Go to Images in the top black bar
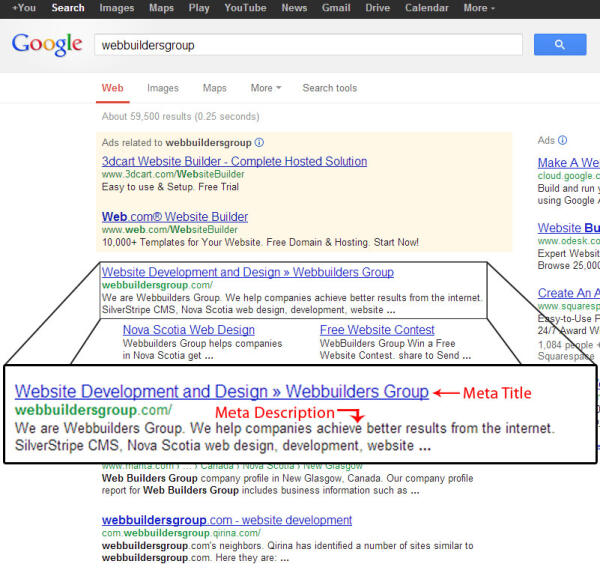Screen dimensions: 600x576 point(117,8)
